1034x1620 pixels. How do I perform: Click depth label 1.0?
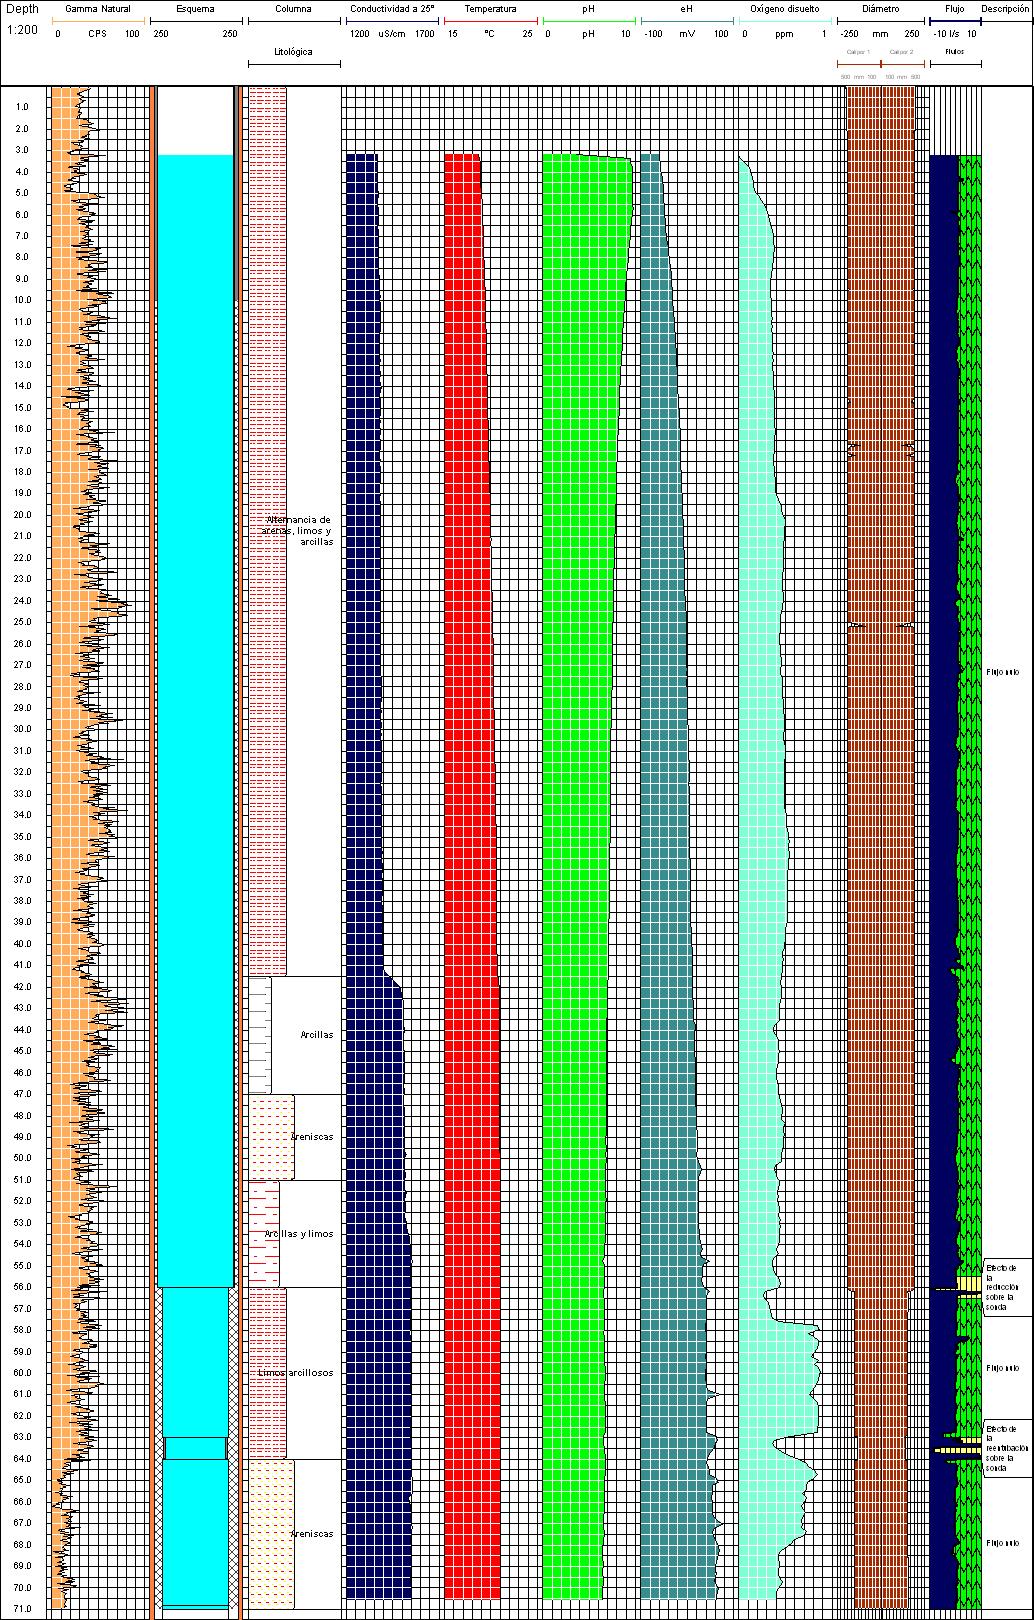click(x=22, y=107)
